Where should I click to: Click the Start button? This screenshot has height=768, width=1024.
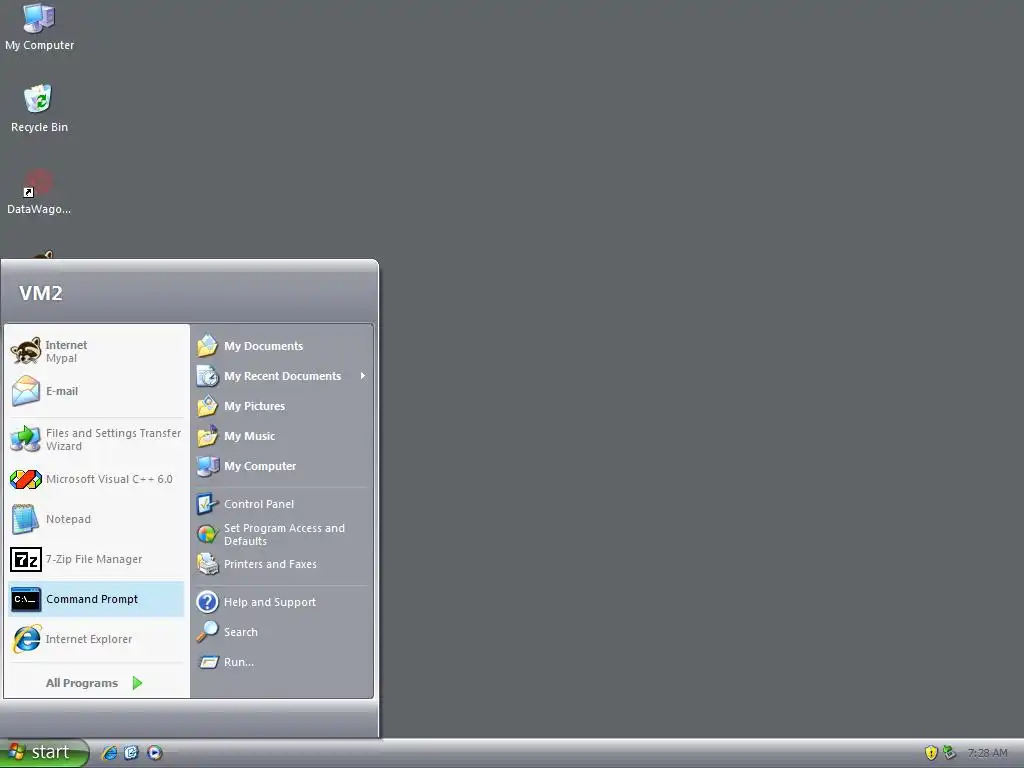(44, 753)
